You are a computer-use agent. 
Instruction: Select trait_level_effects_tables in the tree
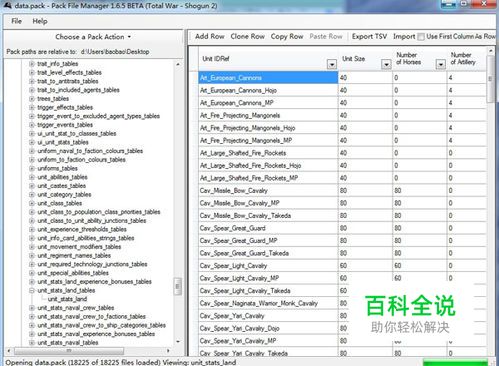[69, 72]
